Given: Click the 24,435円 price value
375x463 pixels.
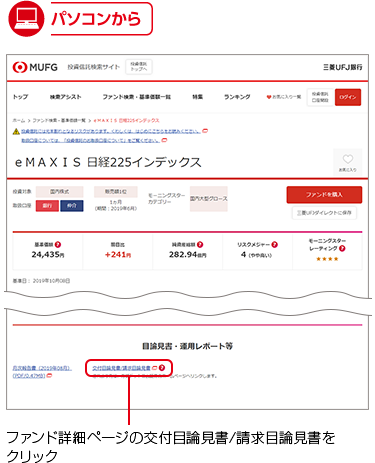Looking at the screenshot, I should (x=48, y=255).
